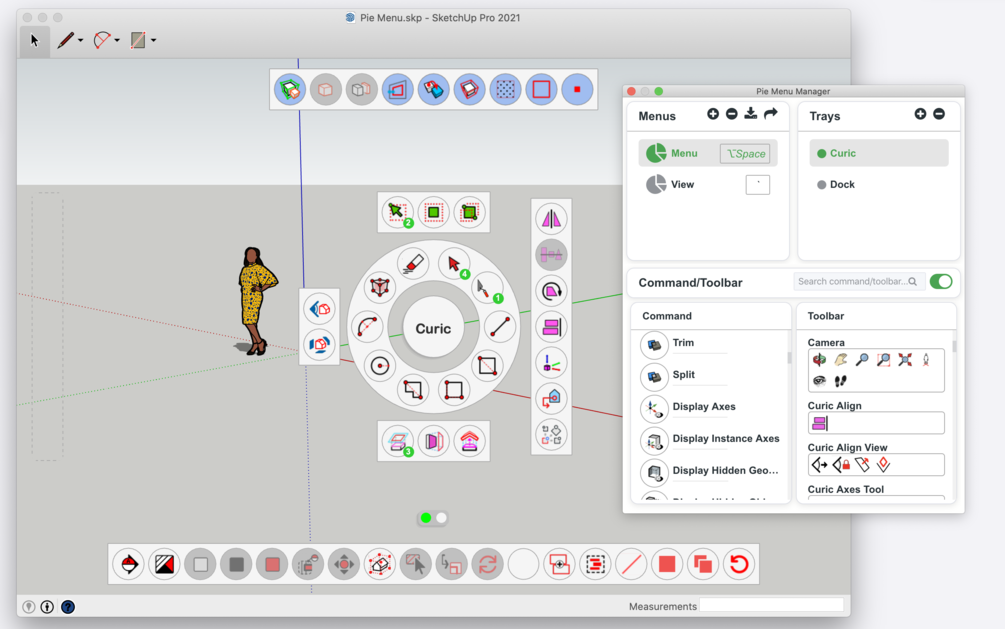Expand the arc tool dropdown arrow
The image size is (1005, 629).
point(117,41)
